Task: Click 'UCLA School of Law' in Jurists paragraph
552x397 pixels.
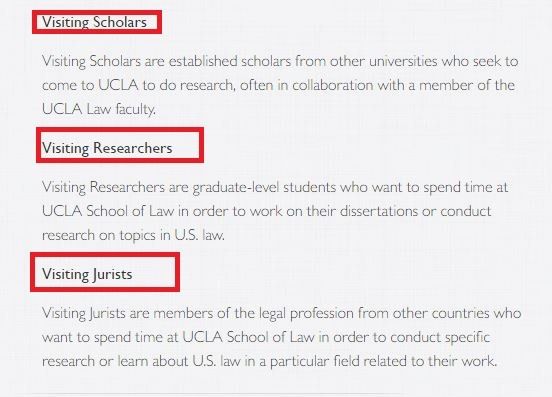Action: (x=248, y=337)
